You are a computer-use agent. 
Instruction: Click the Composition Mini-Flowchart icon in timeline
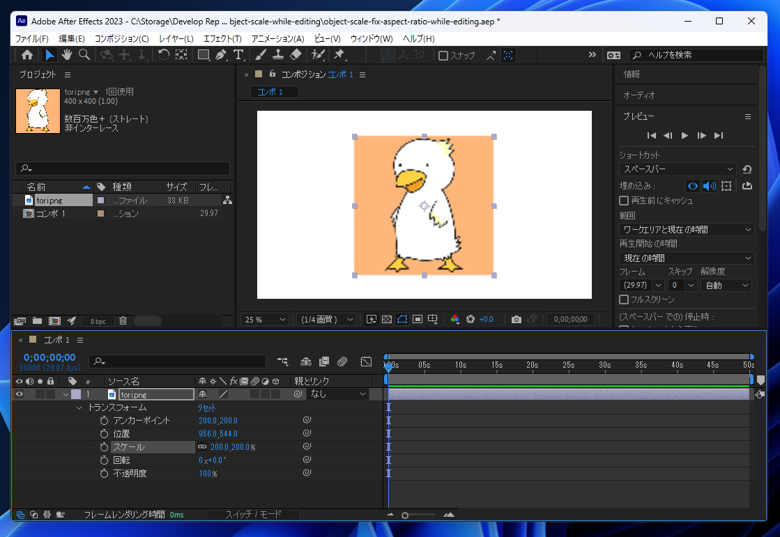pos(283,361)
